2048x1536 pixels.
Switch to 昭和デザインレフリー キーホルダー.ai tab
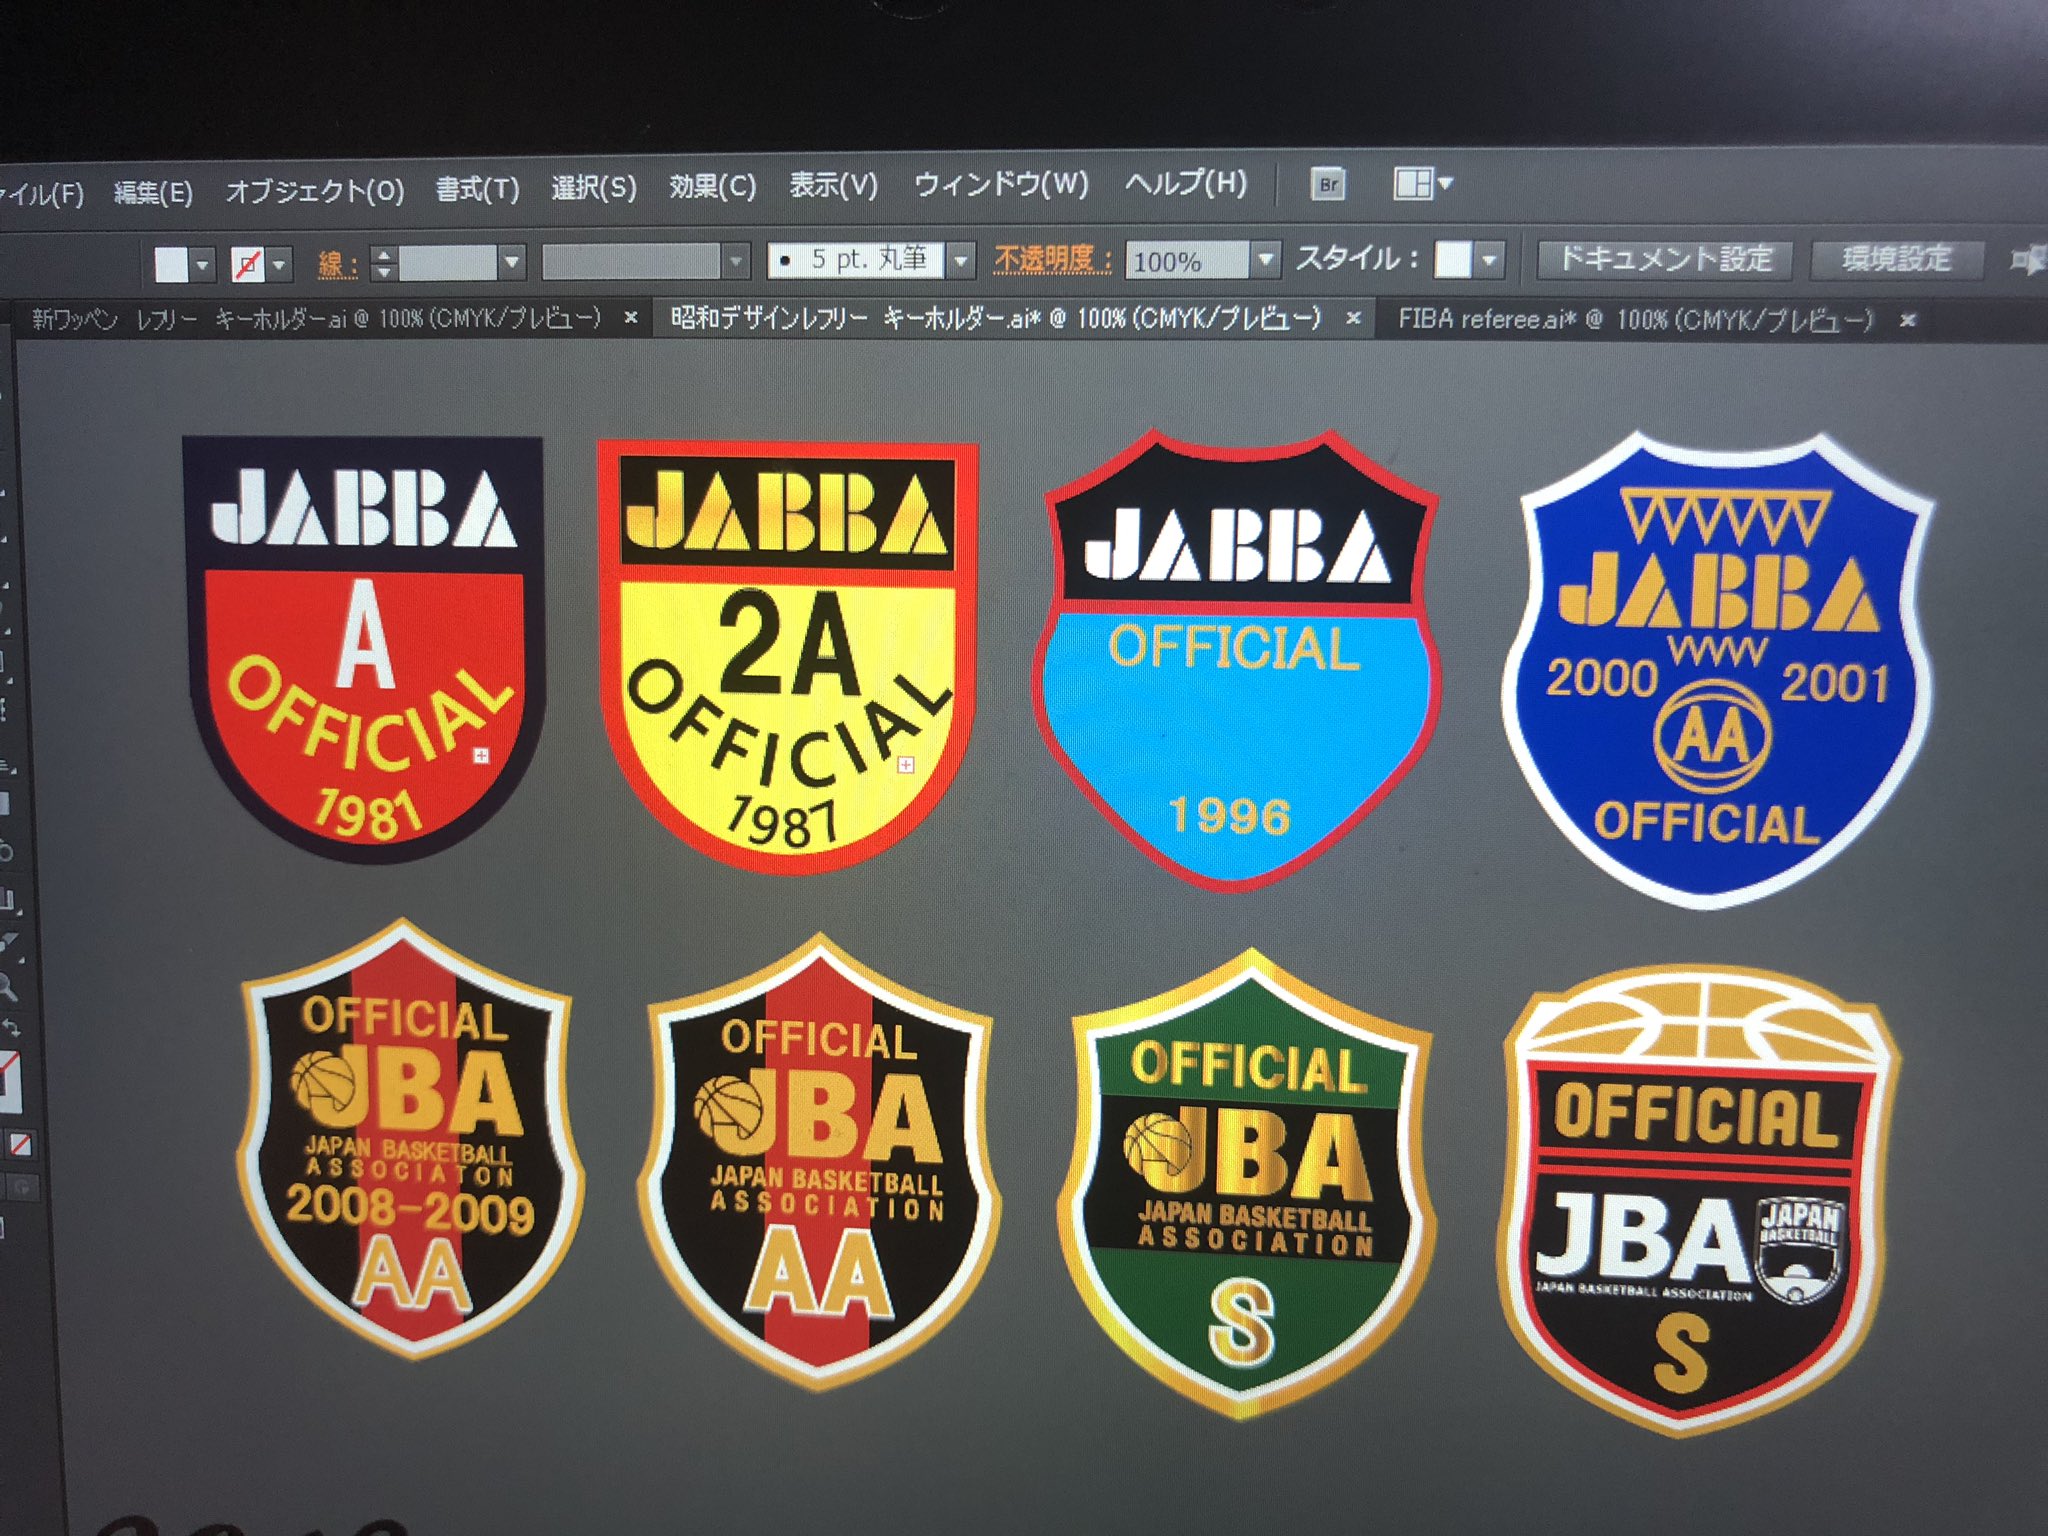995,318
